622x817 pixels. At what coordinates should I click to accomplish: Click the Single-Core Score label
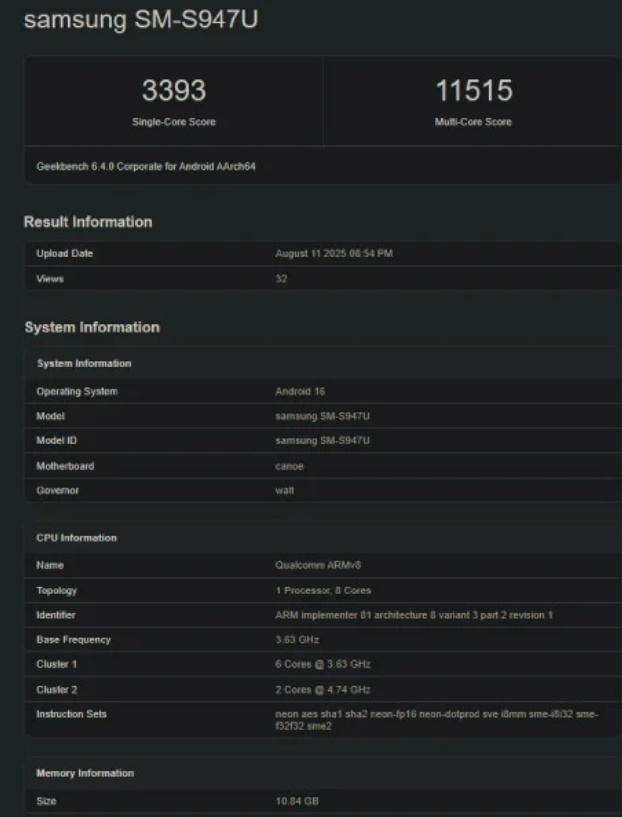[173, 122]
